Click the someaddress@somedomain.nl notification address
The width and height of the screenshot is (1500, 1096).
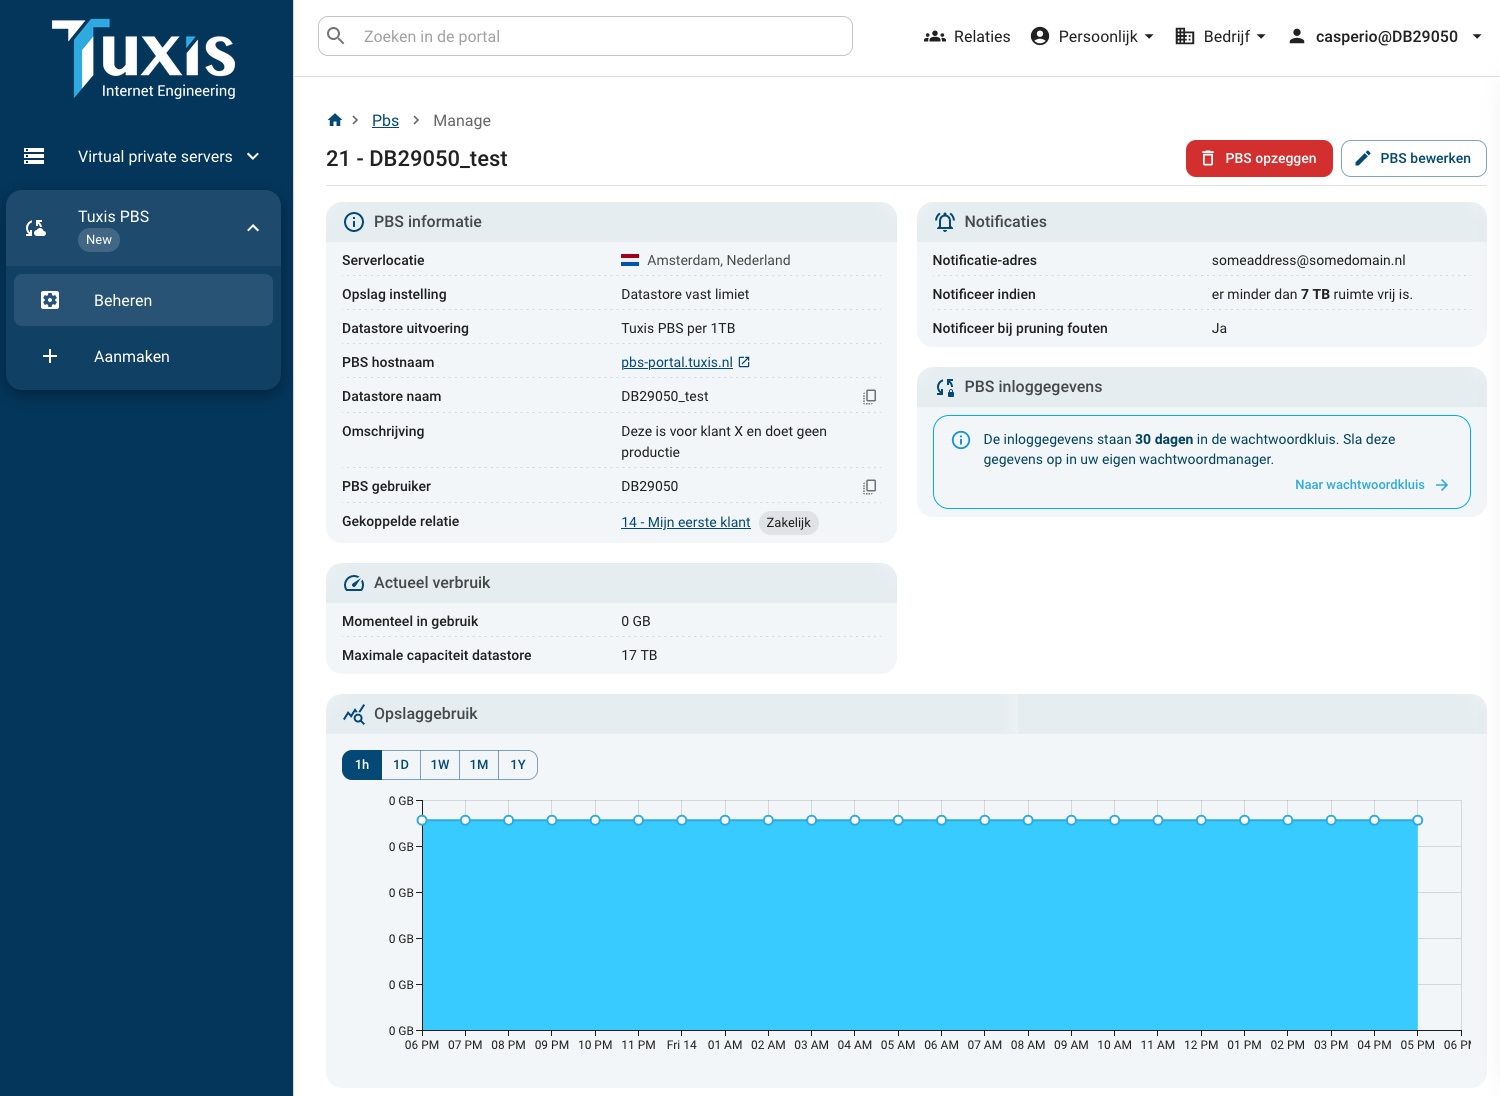pyautogui.click(x=1308, y=260)
